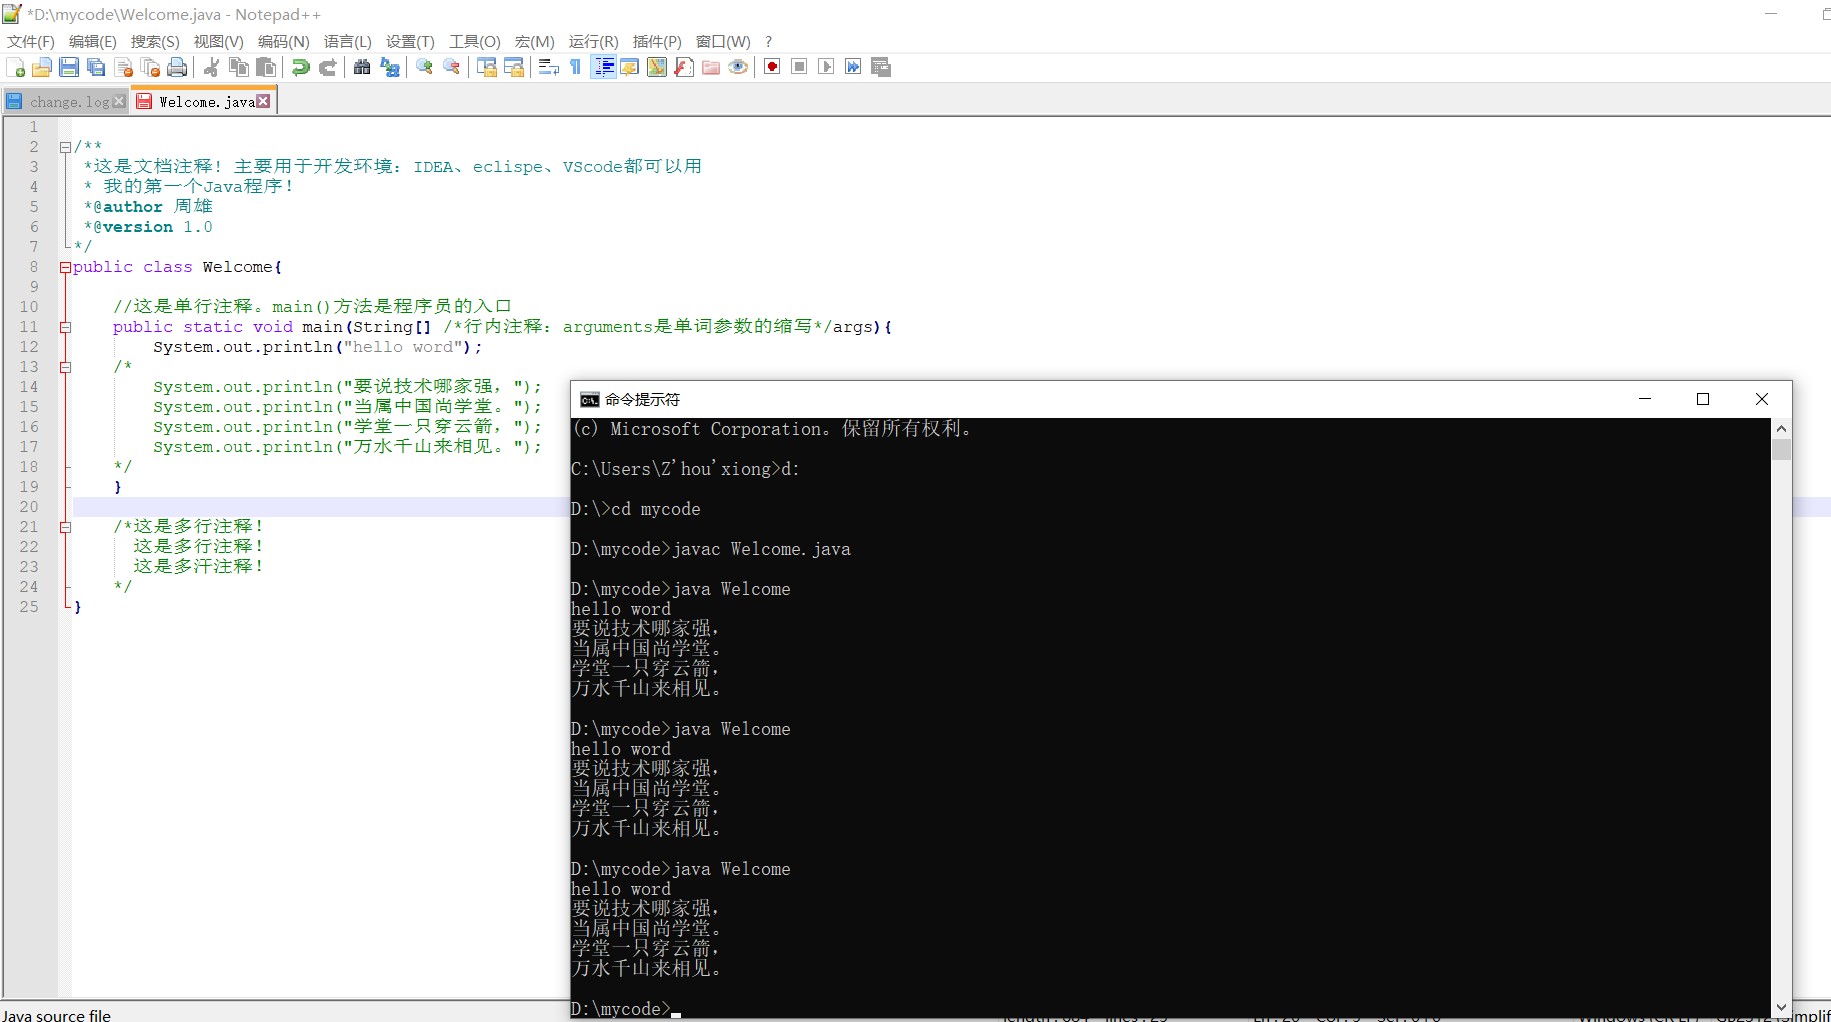
Task: Maximize the 命令提示符 window
Action: [x=1703, y=399]
